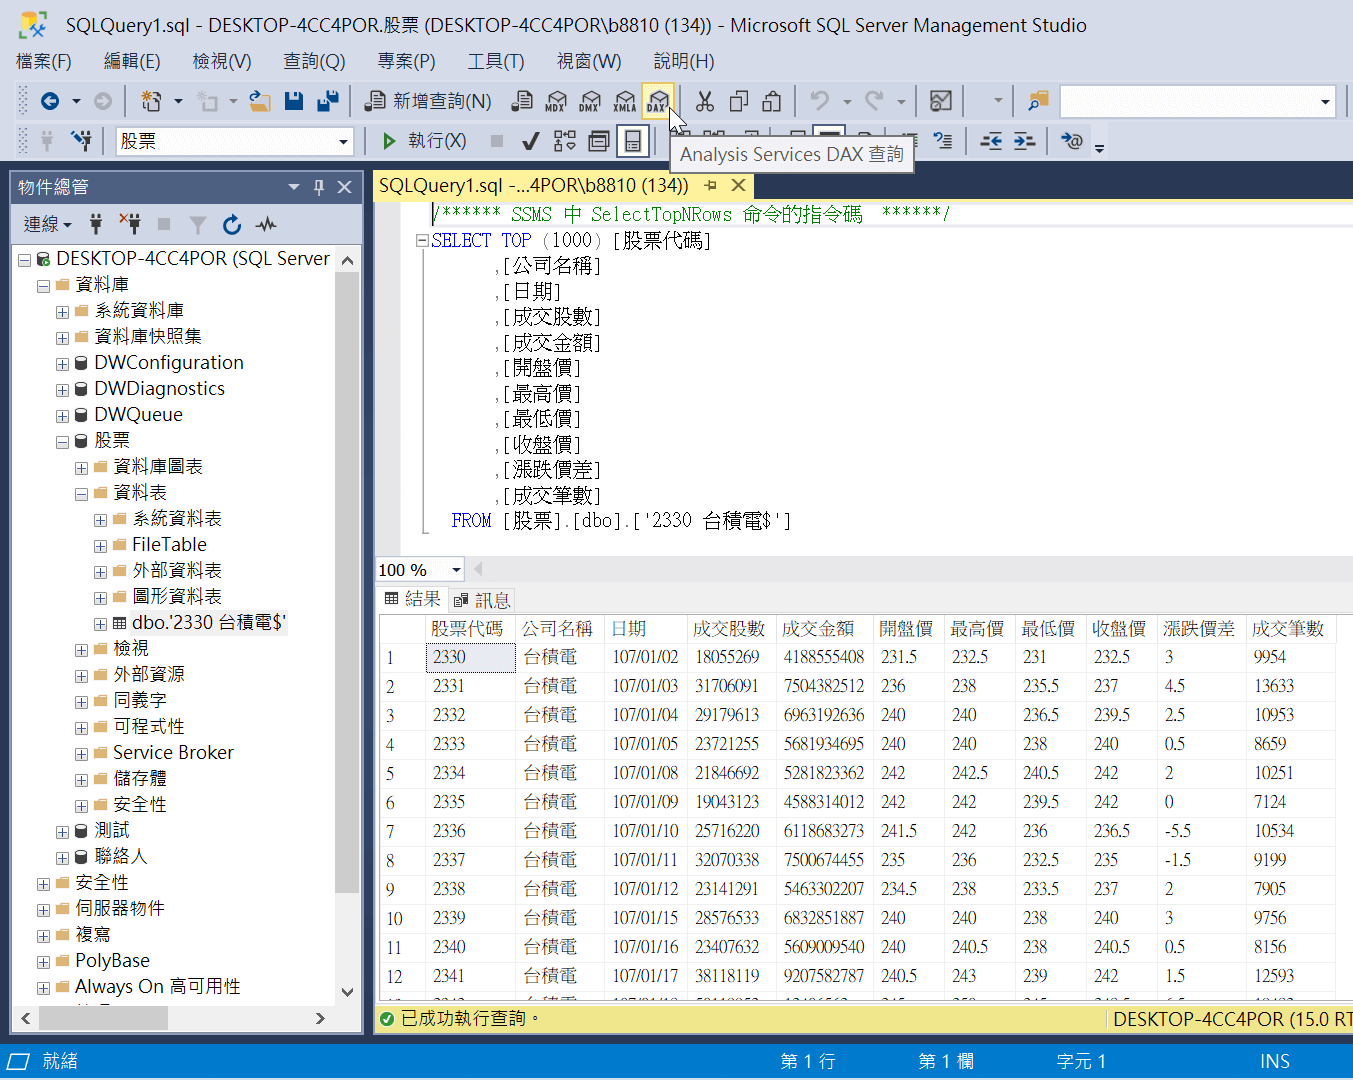1353x1080 pixels.
Task: Click the Cut scissors icon
Action: tap(705, 101)
